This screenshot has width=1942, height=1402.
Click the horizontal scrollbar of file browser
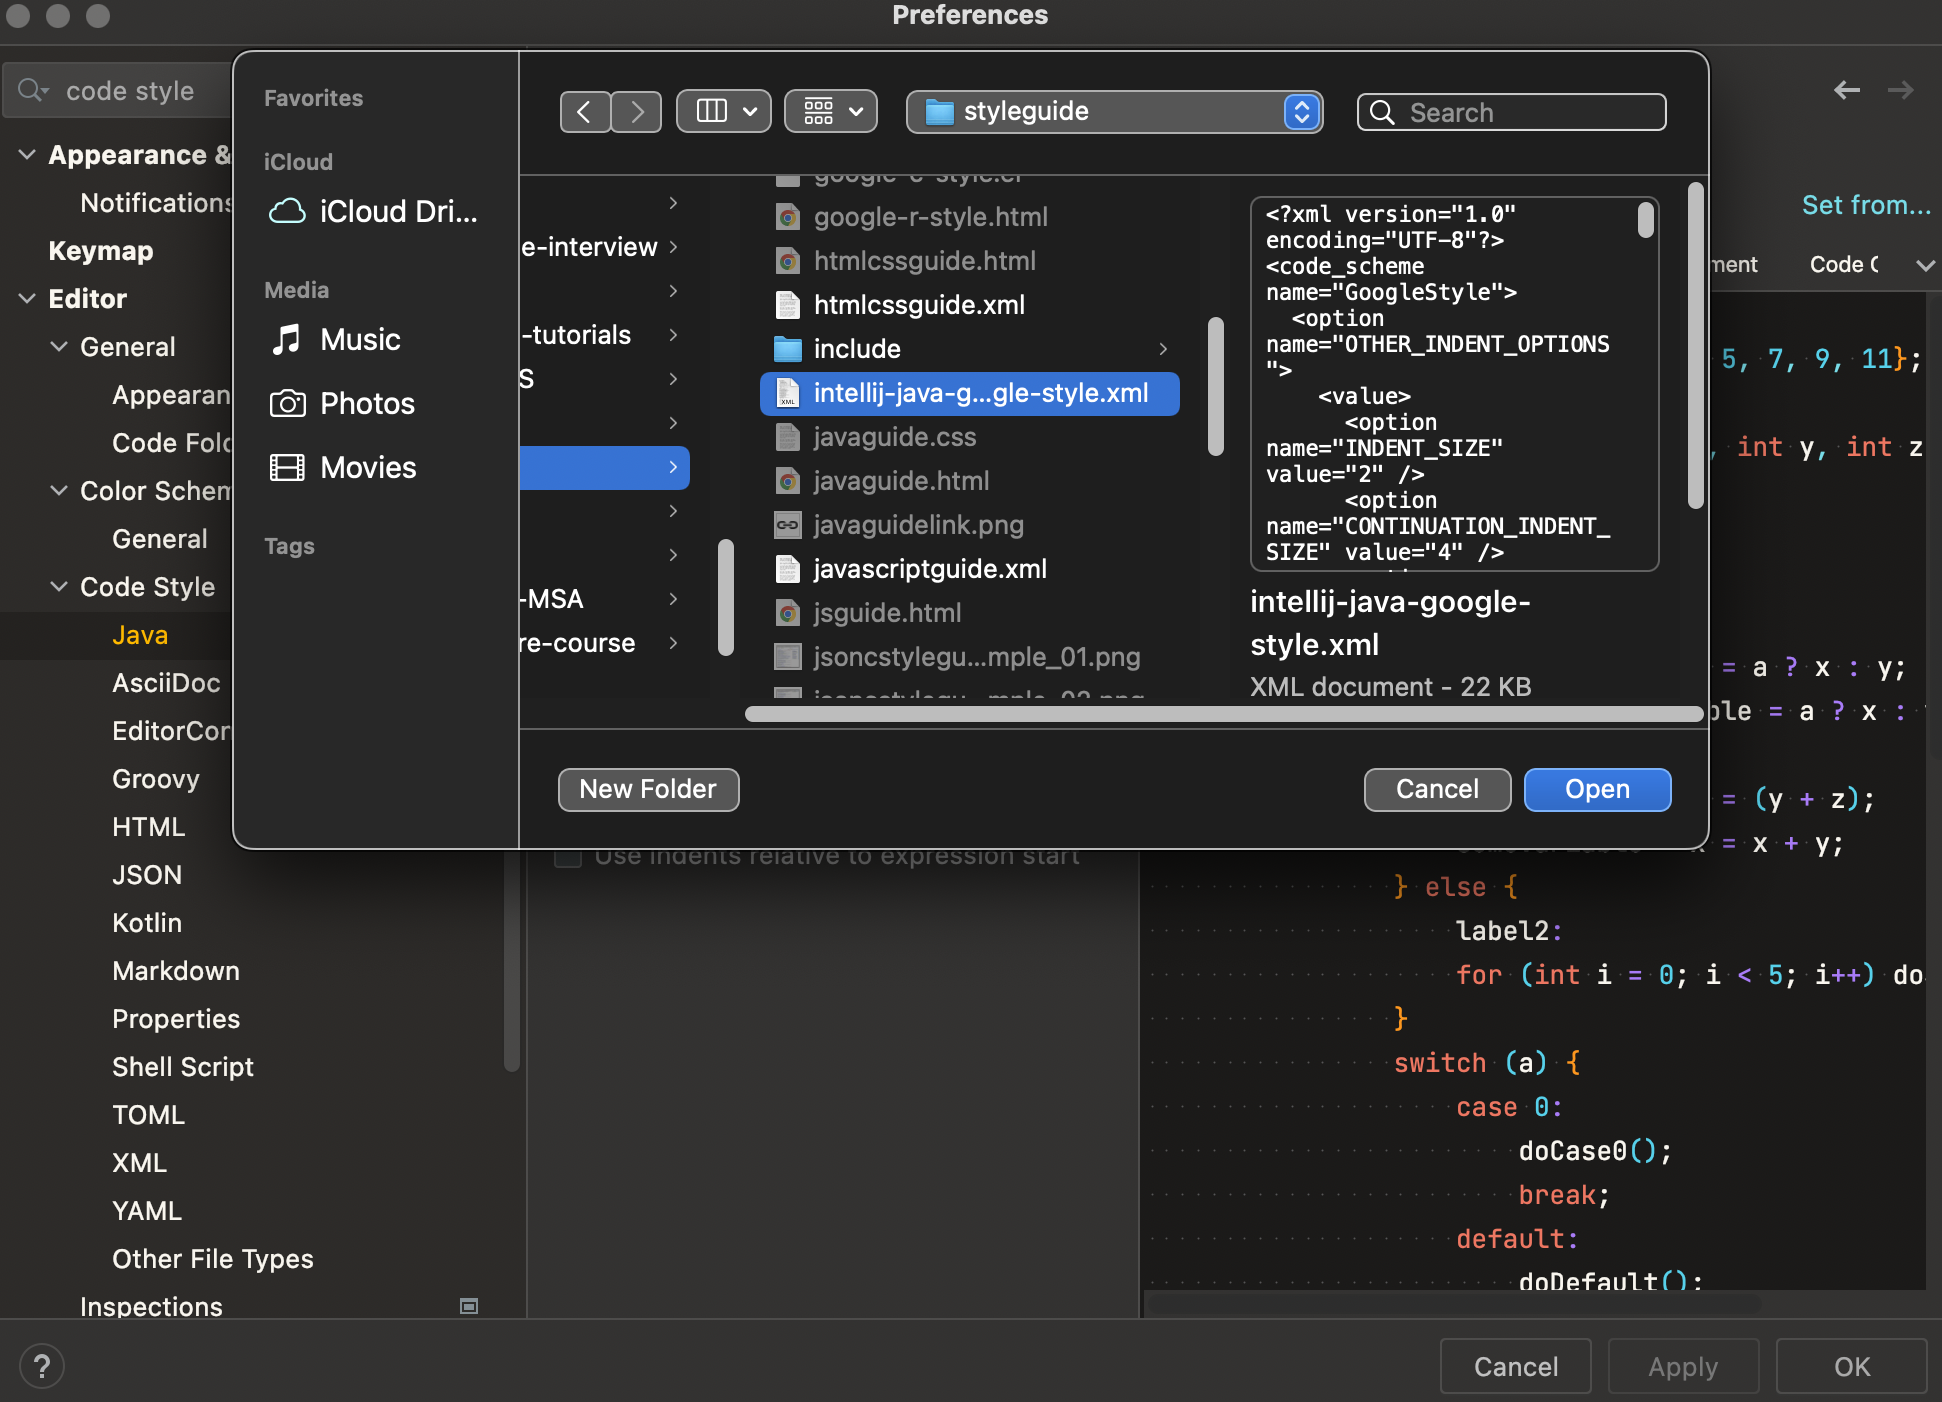(x=1223, y=714)
